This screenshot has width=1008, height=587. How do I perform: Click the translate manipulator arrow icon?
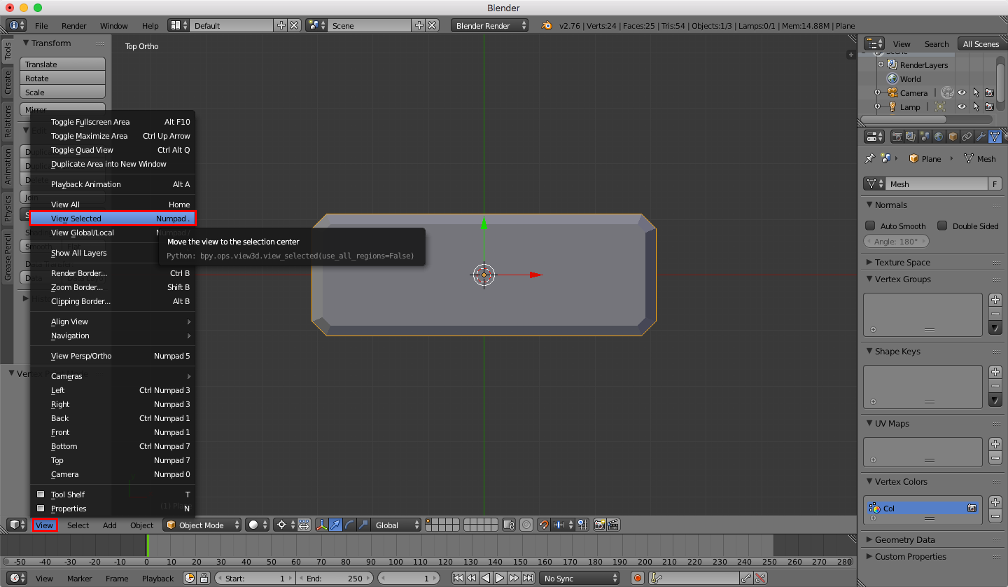pos(336,525)
